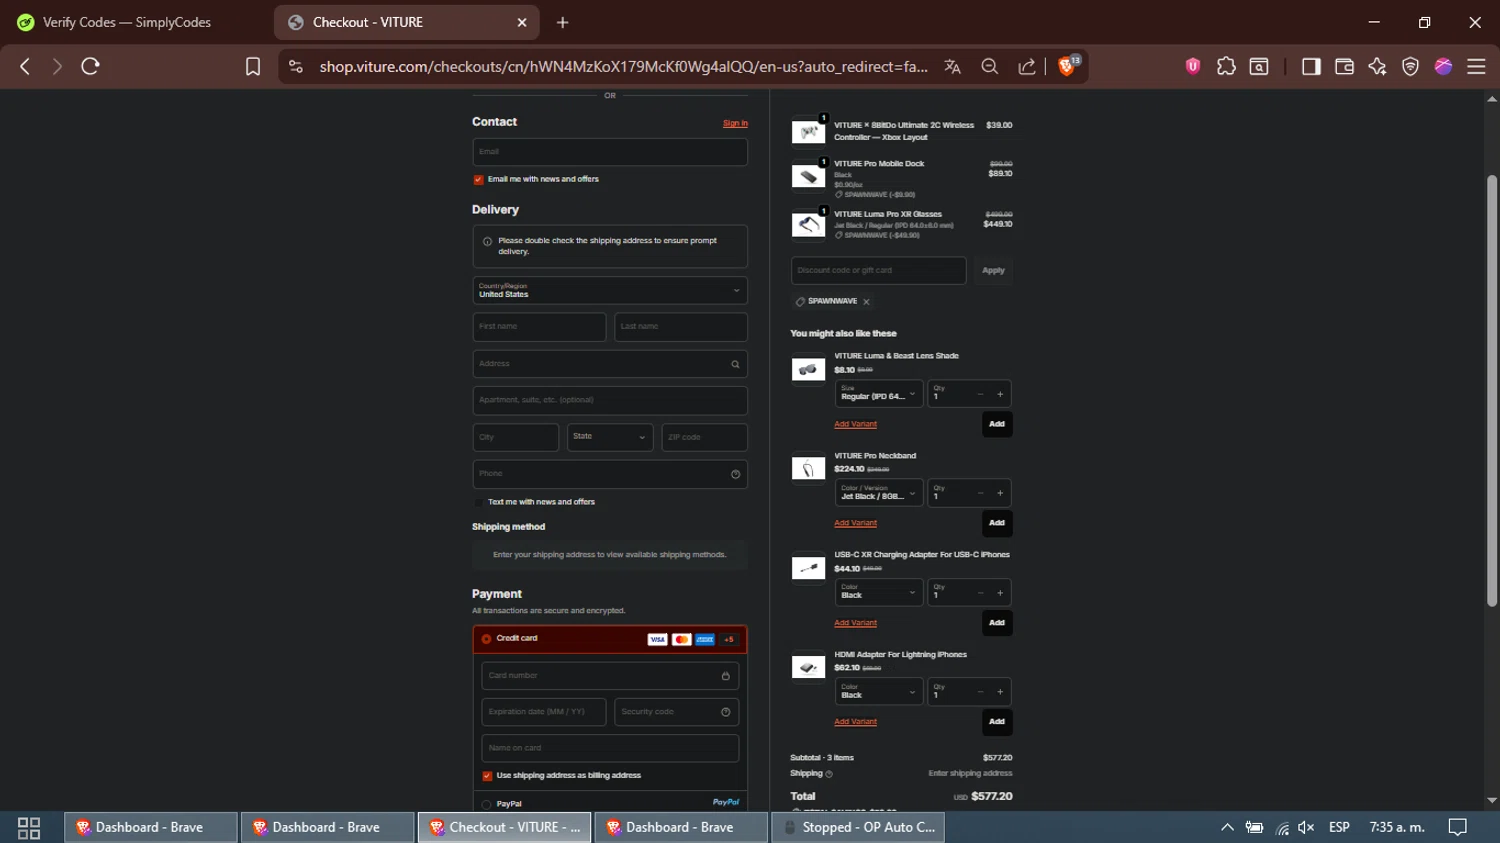1500x843 pixels.
Task: Share this page icon
Action: [1027, 66]
